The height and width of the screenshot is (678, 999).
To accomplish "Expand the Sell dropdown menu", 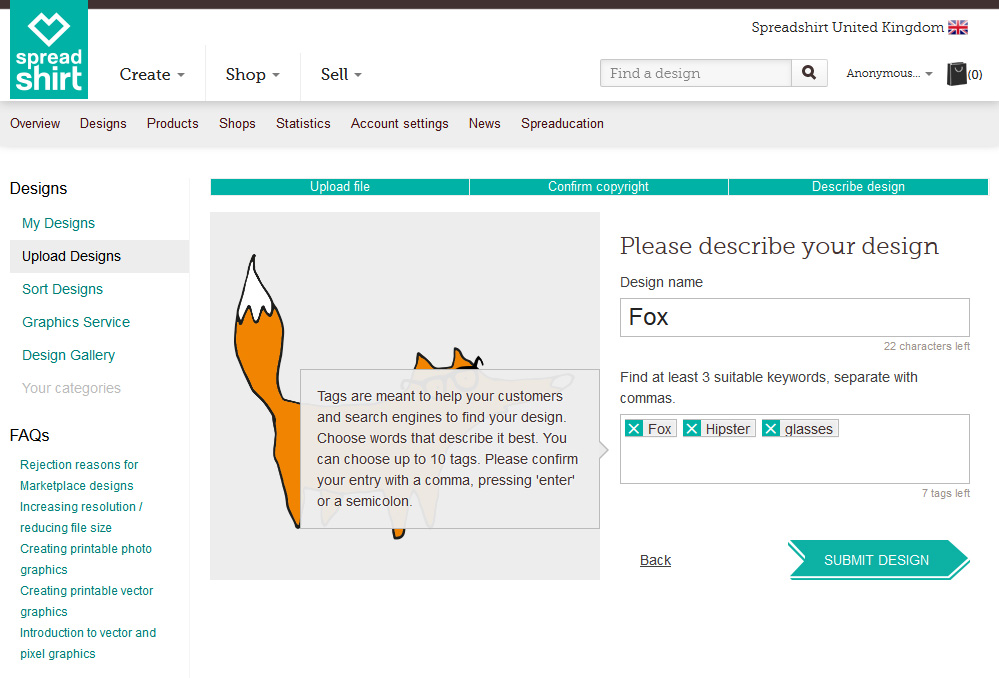I will 341,74.
